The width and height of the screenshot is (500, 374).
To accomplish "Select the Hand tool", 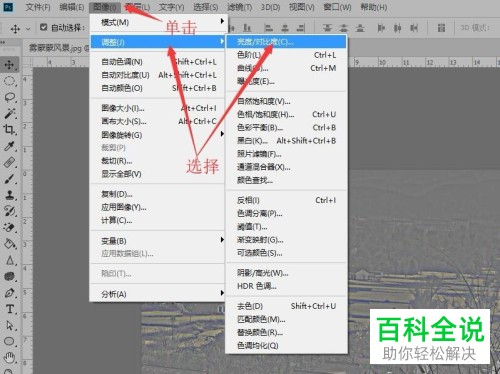I will pos(10,358).
